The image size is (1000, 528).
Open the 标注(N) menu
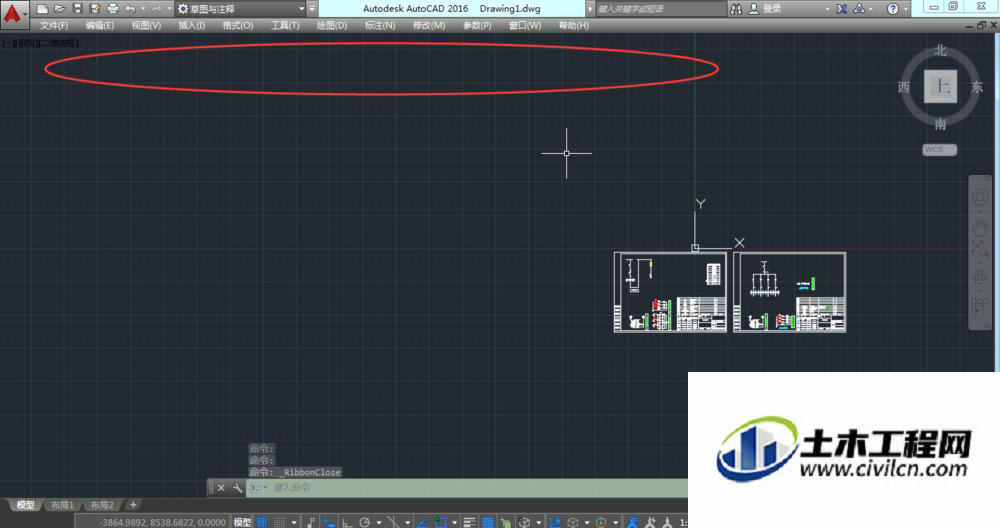click(379, 26)
